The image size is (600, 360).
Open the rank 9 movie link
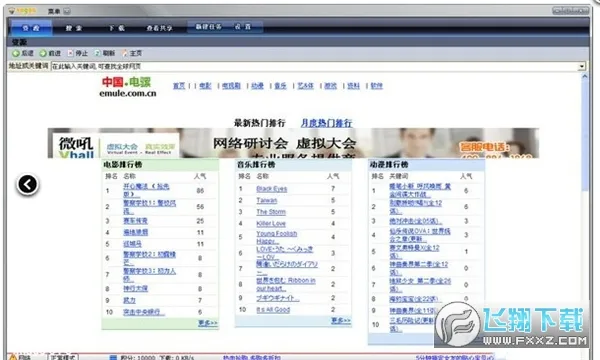(129, 300)
